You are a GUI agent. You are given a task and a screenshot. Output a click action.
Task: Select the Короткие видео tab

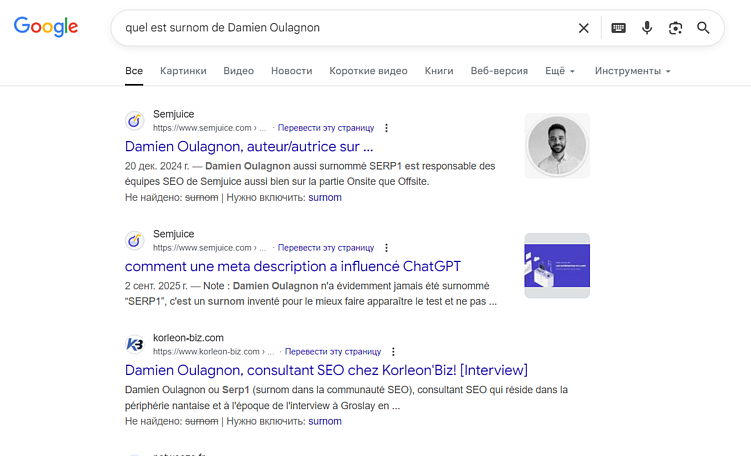368,71
